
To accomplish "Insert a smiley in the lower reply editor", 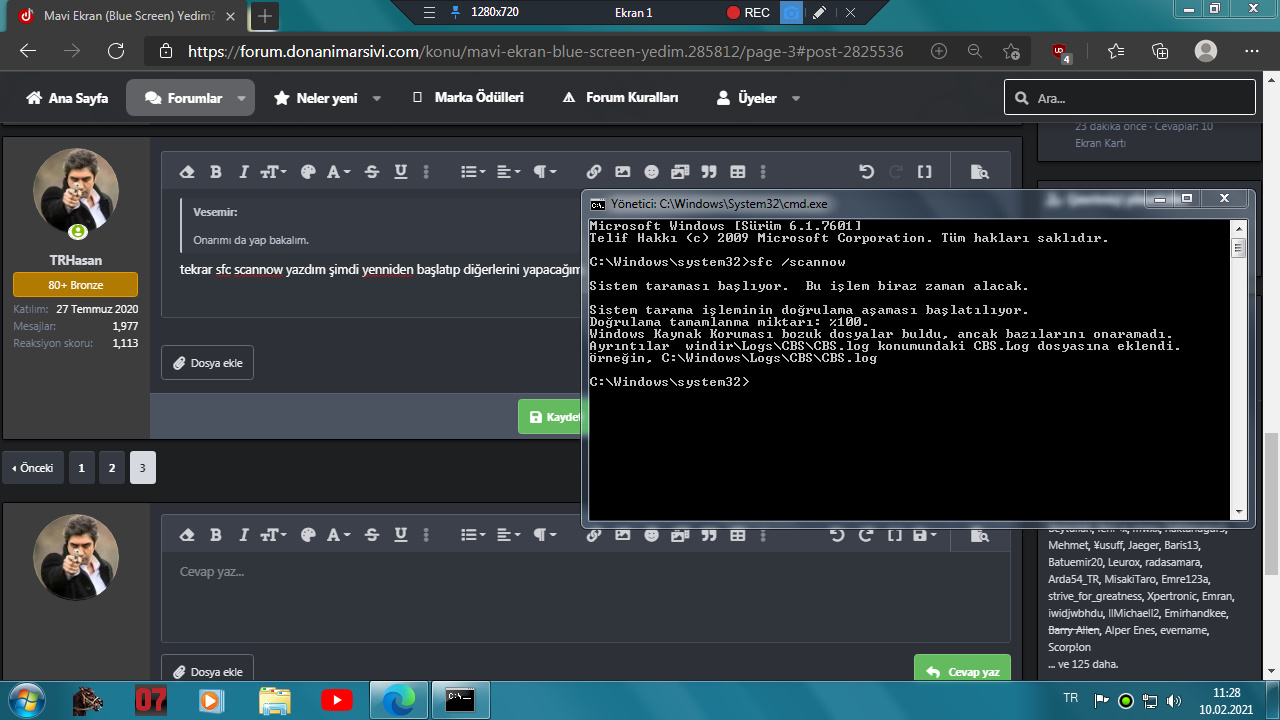I will pyautogui.click(x=652, y=535).
